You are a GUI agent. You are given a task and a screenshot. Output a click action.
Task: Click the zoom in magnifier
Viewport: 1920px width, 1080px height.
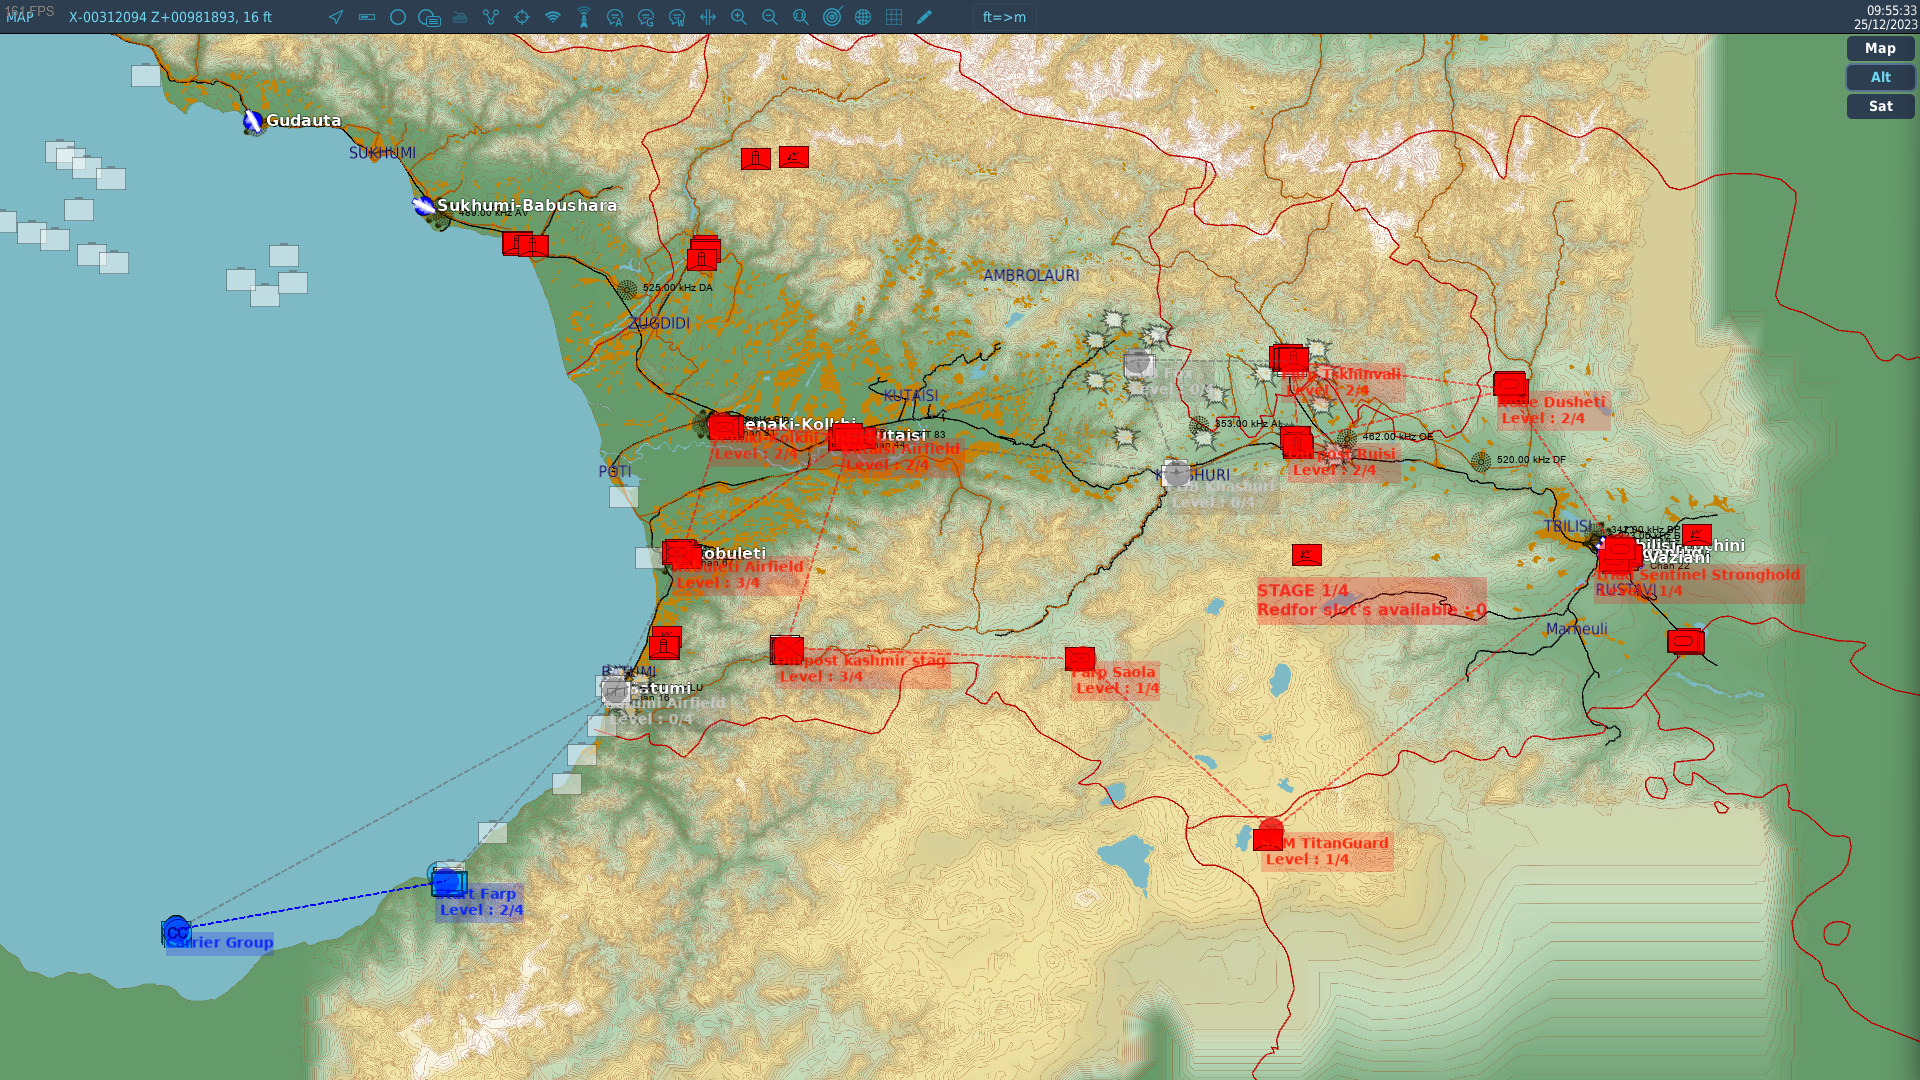pos(739,17)
